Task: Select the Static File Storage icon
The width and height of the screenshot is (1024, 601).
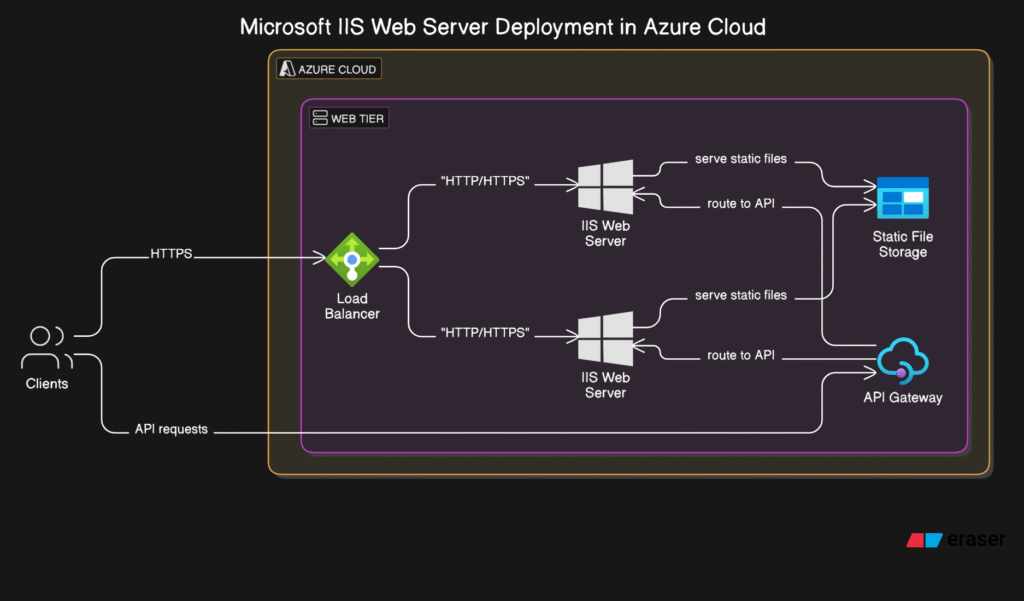Action: click(903, 197)
